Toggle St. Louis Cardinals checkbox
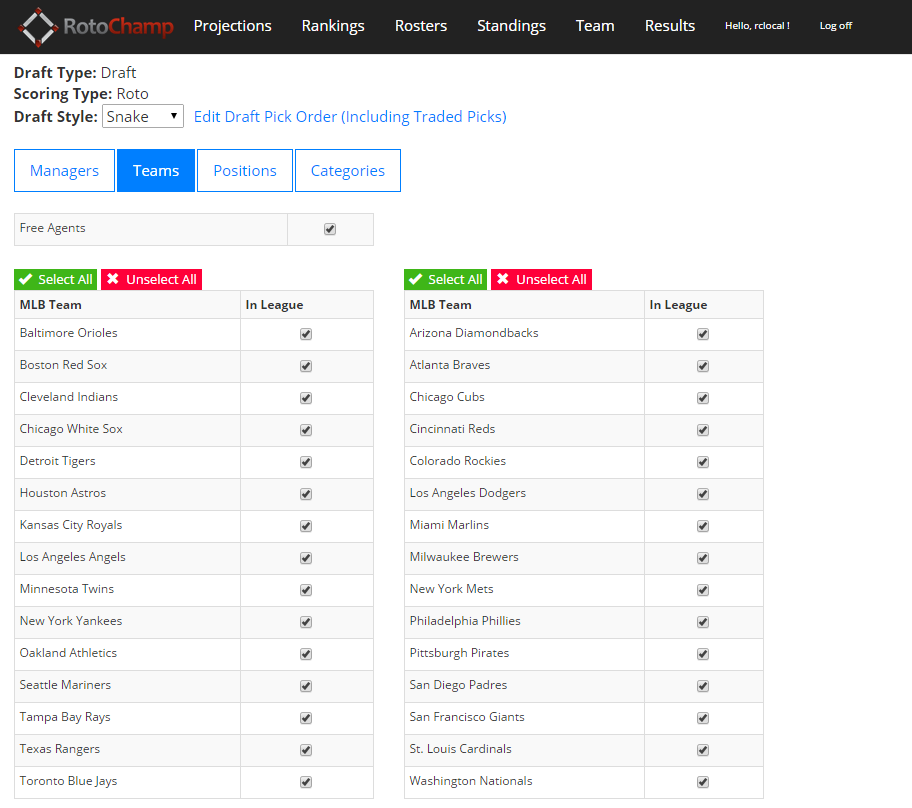 [x=703, y=750]
